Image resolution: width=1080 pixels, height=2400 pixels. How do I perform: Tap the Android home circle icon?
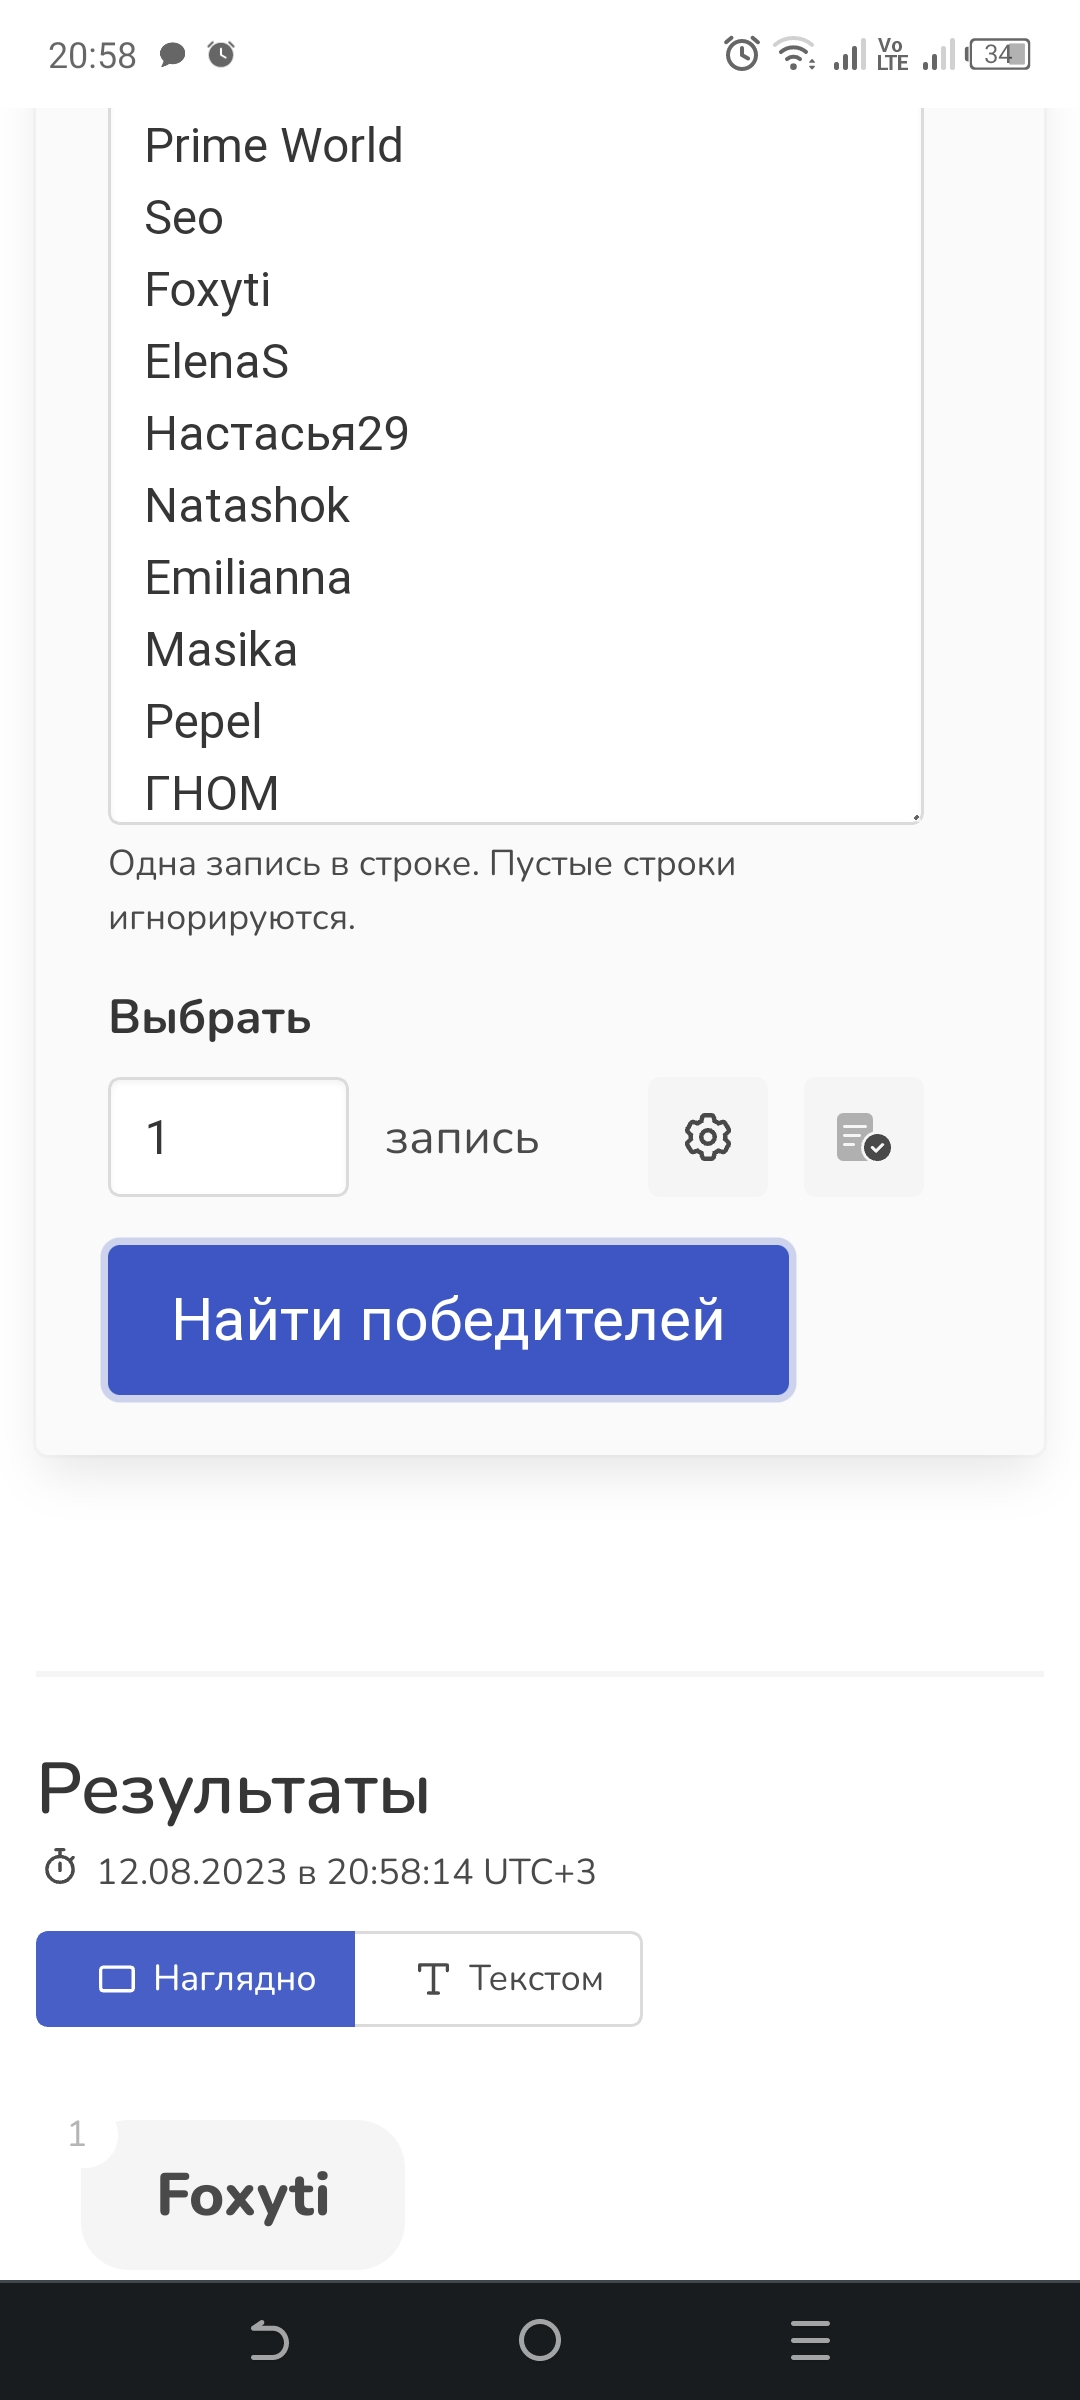coord(540,2340)
